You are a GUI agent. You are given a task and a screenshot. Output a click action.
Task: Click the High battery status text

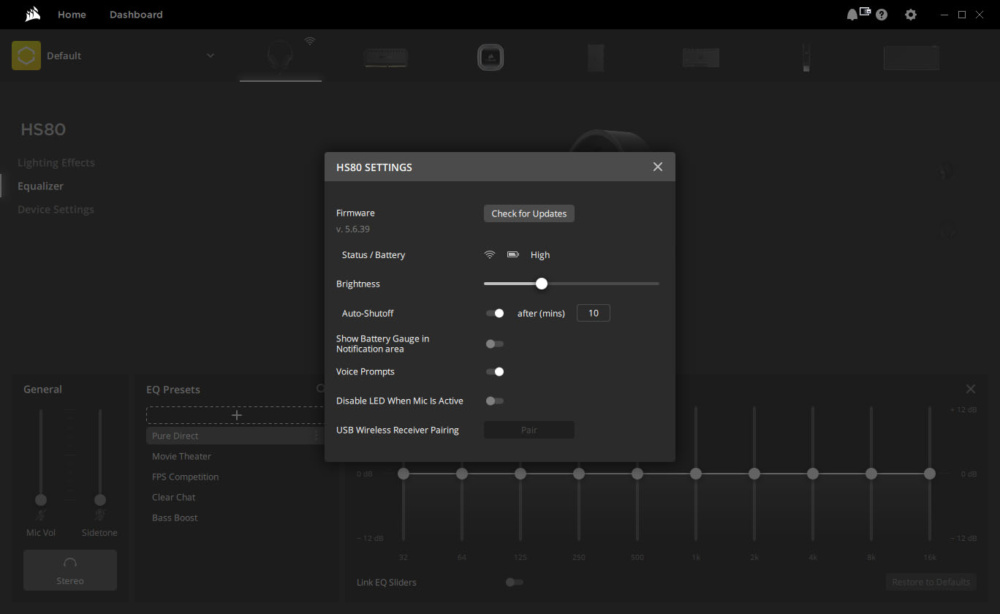tap(540, 254)
